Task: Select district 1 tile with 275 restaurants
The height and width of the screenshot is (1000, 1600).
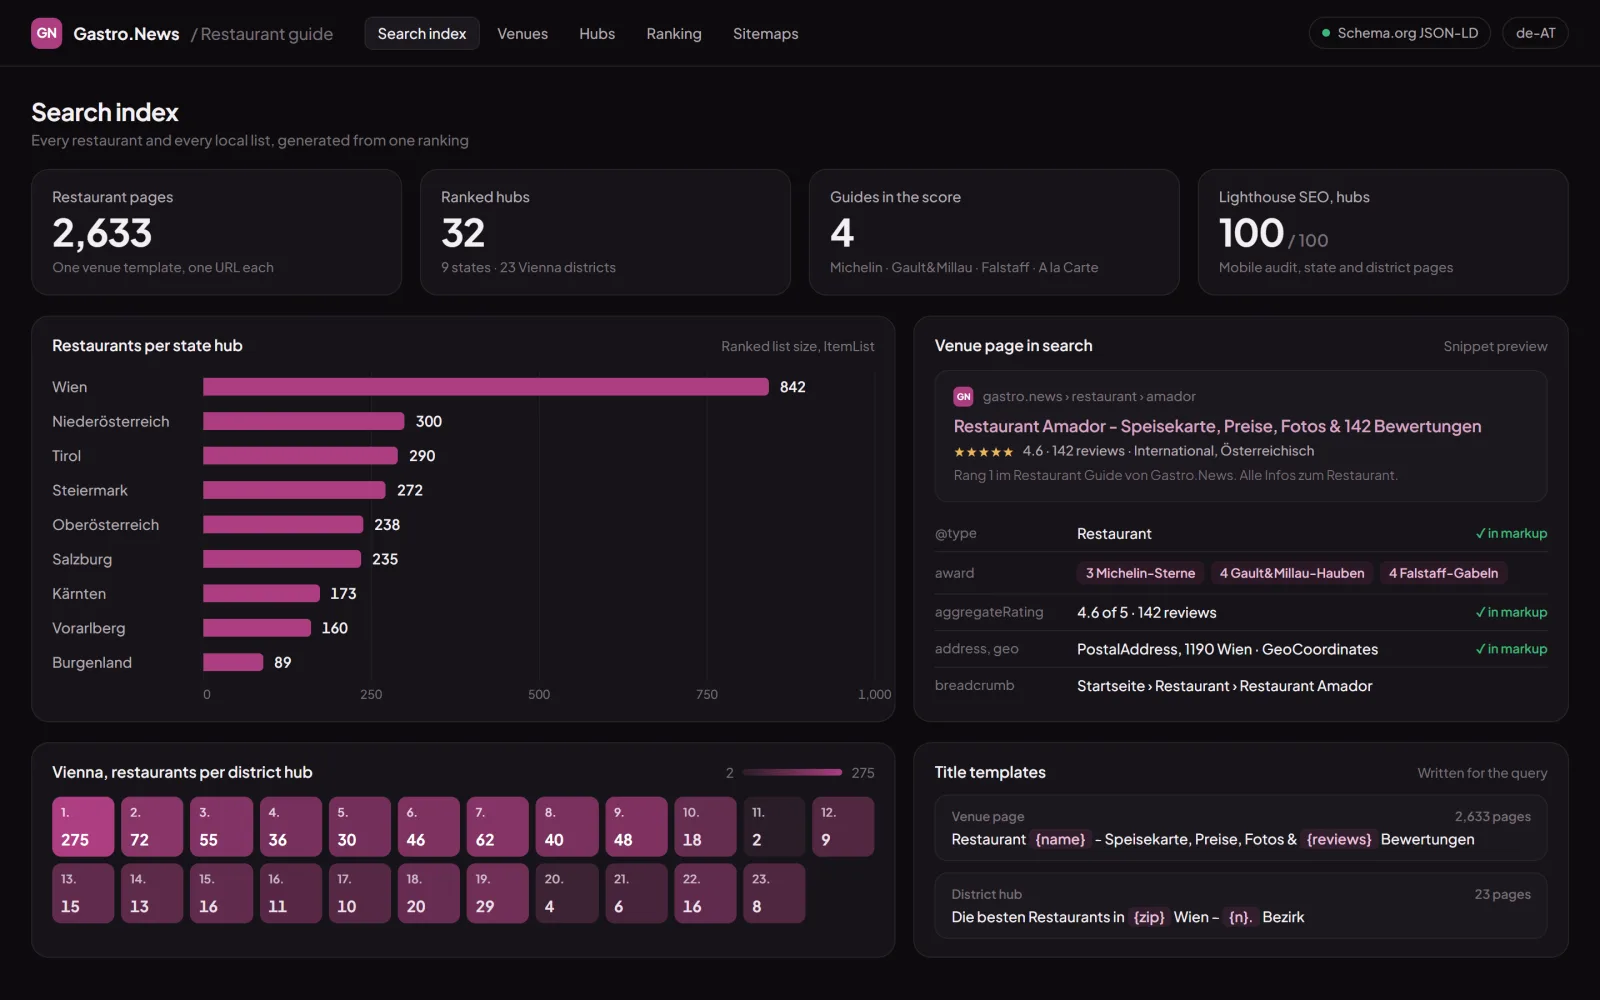Action: (x=83, y=827)
